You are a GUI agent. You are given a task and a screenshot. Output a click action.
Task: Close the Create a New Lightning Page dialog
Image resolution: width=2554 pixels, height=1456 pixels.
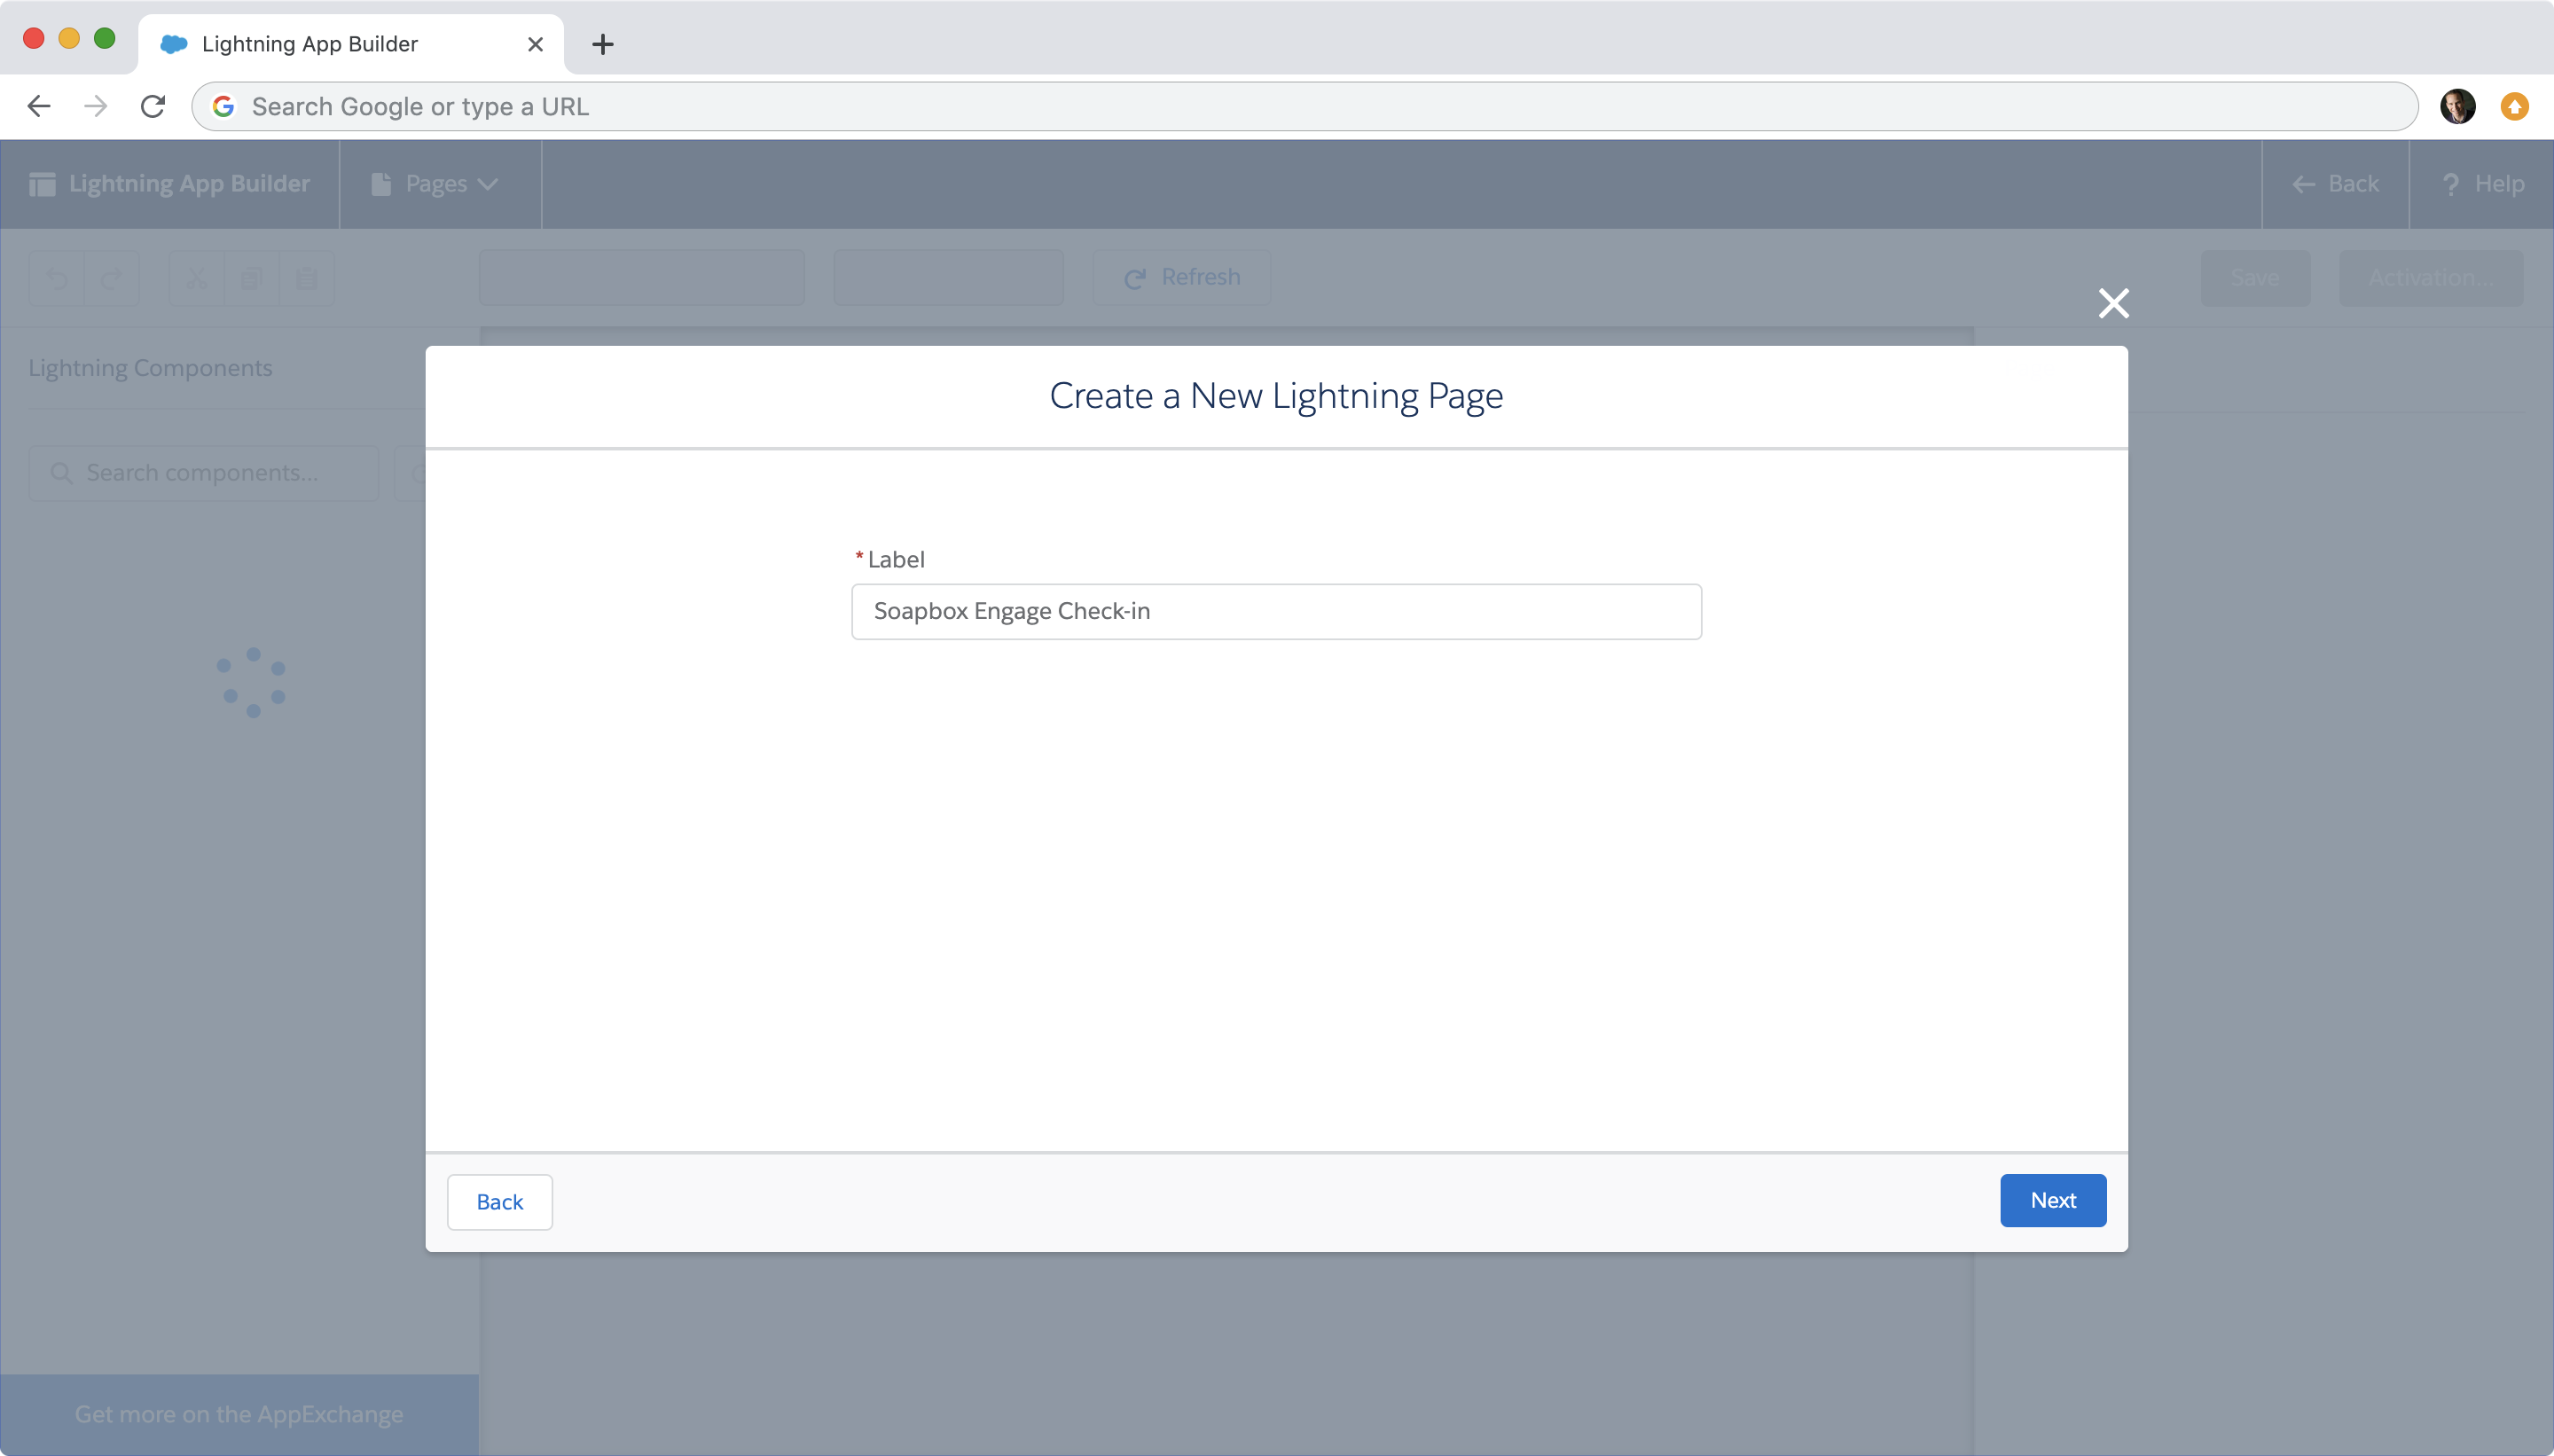pyautogui.click(x=2113, y=303)
